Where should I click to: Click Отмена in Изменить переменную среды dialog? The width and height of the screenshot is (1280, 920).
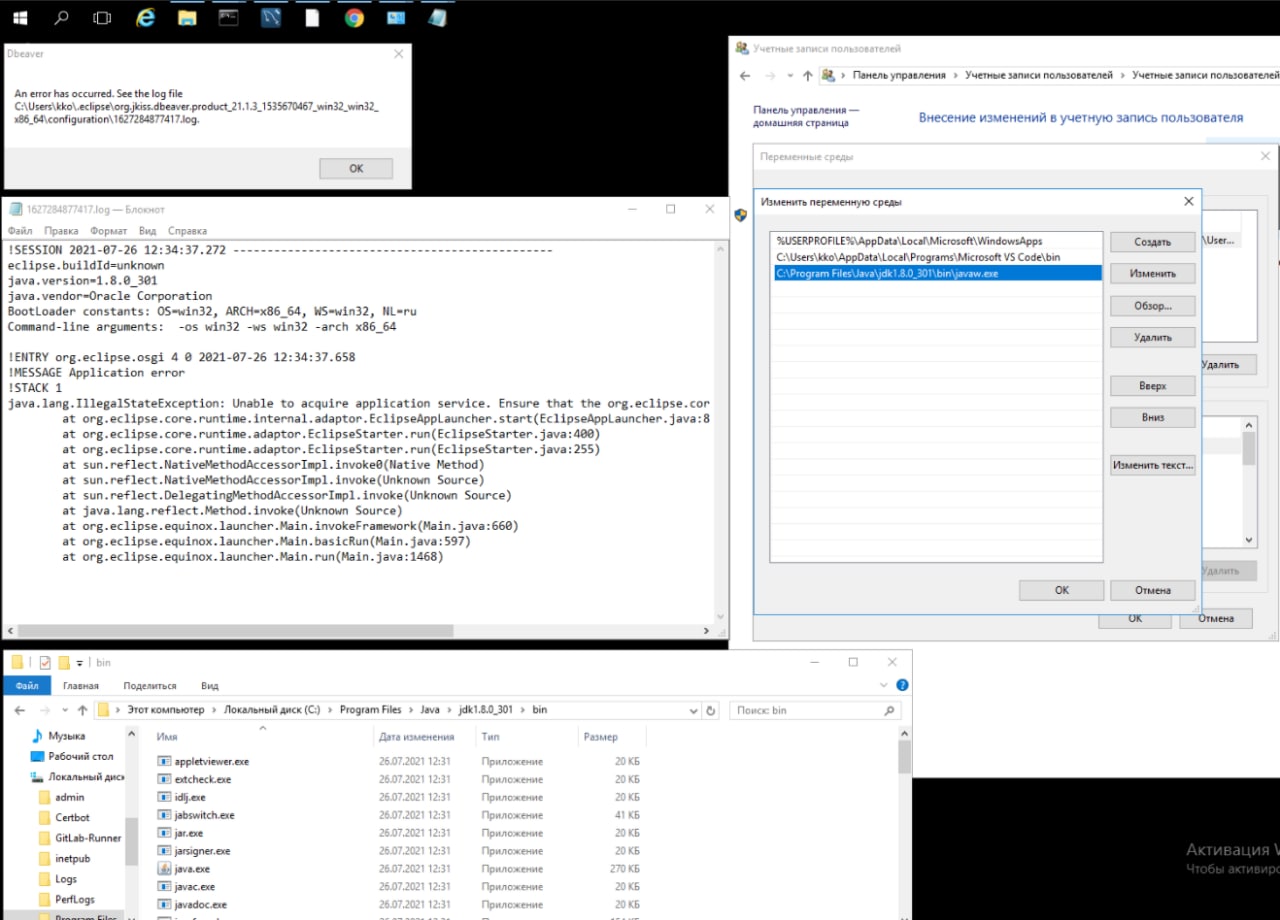1153,590
